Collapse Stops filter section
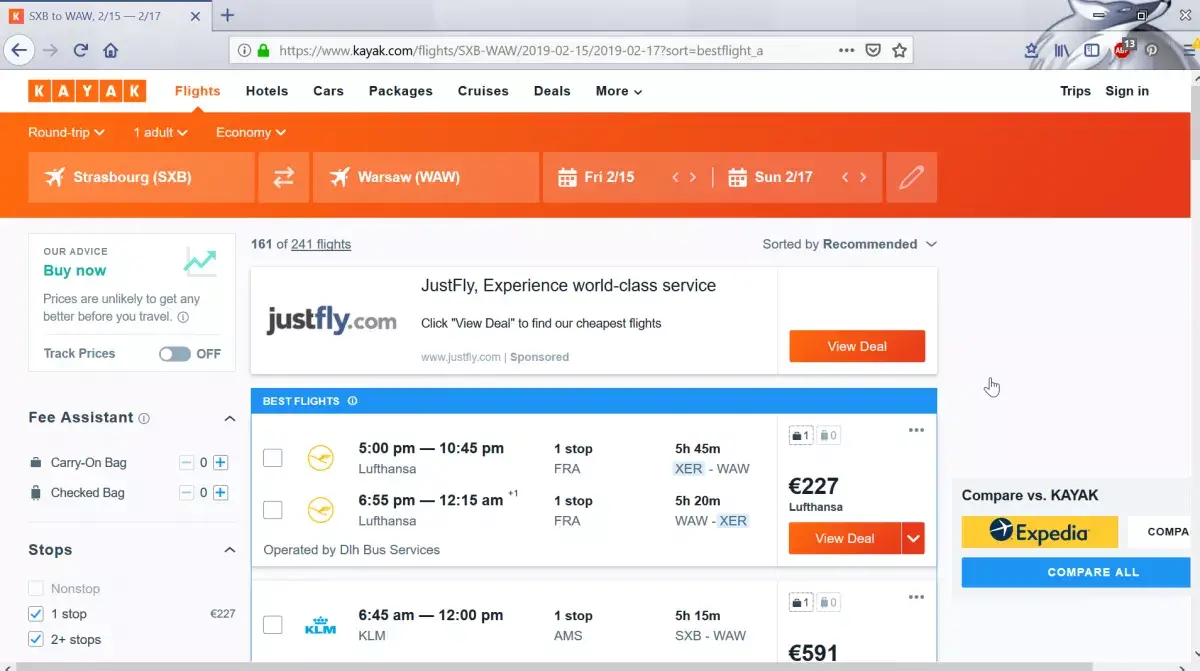Image resolution: width=1200 pixels, height=671 pixels. [229, 550]
